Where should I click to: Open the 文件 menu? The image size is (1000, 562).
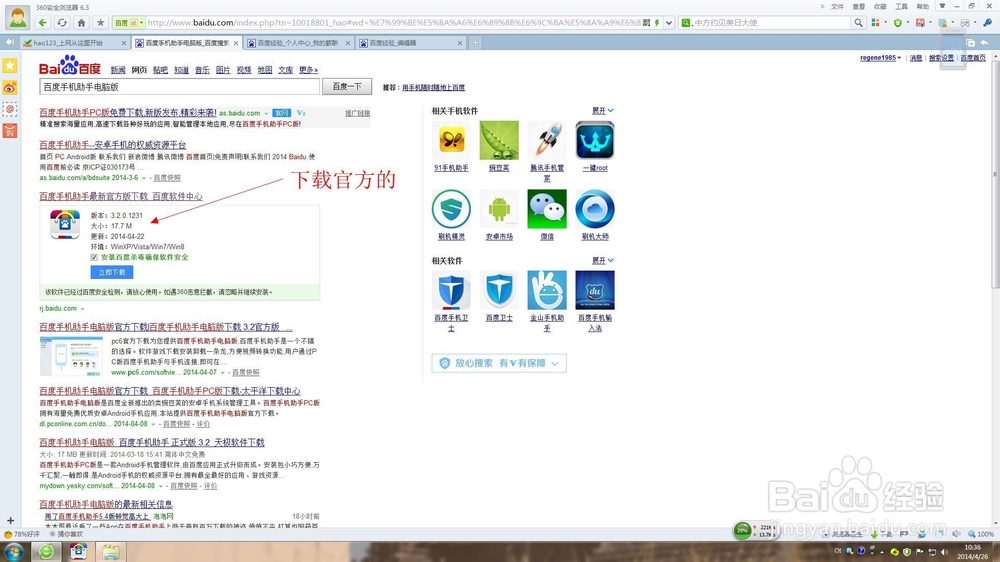coord(837,6)
